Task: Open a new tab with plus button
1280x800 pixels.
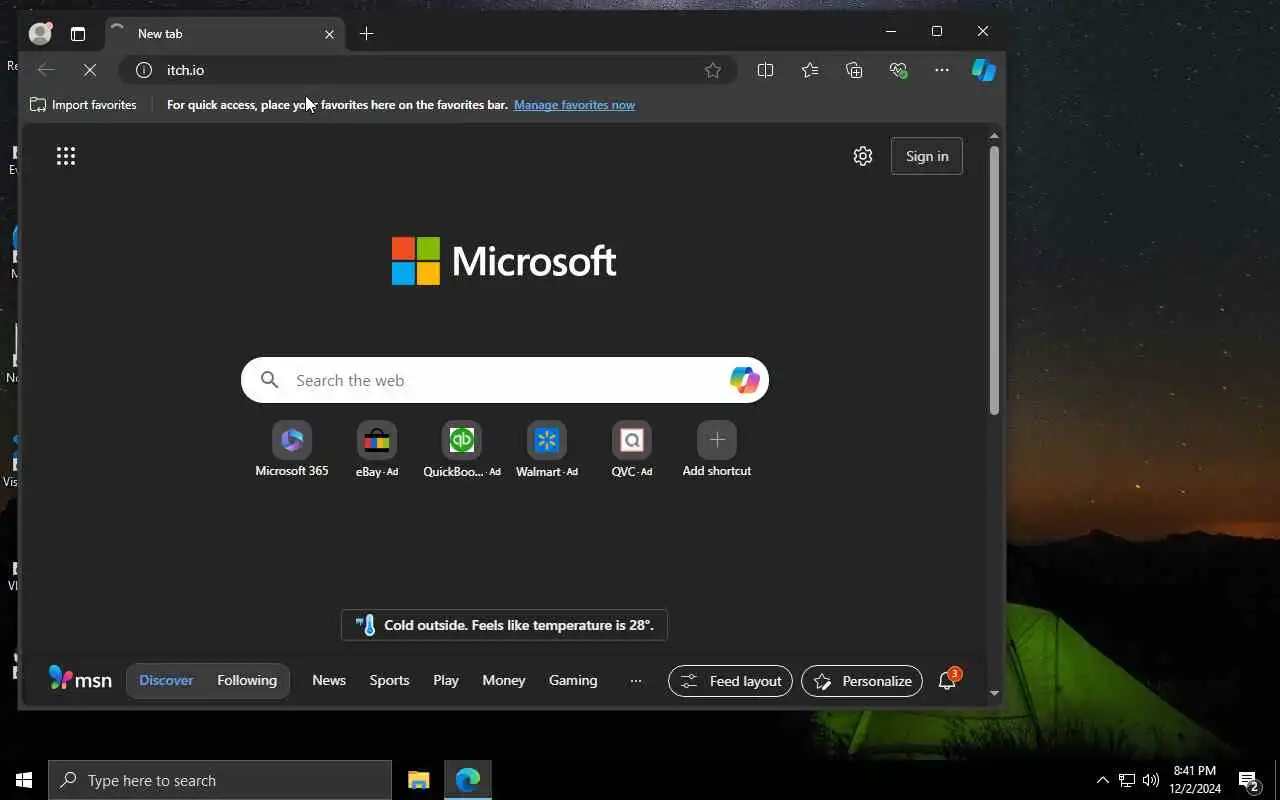Action: (367, 34)
